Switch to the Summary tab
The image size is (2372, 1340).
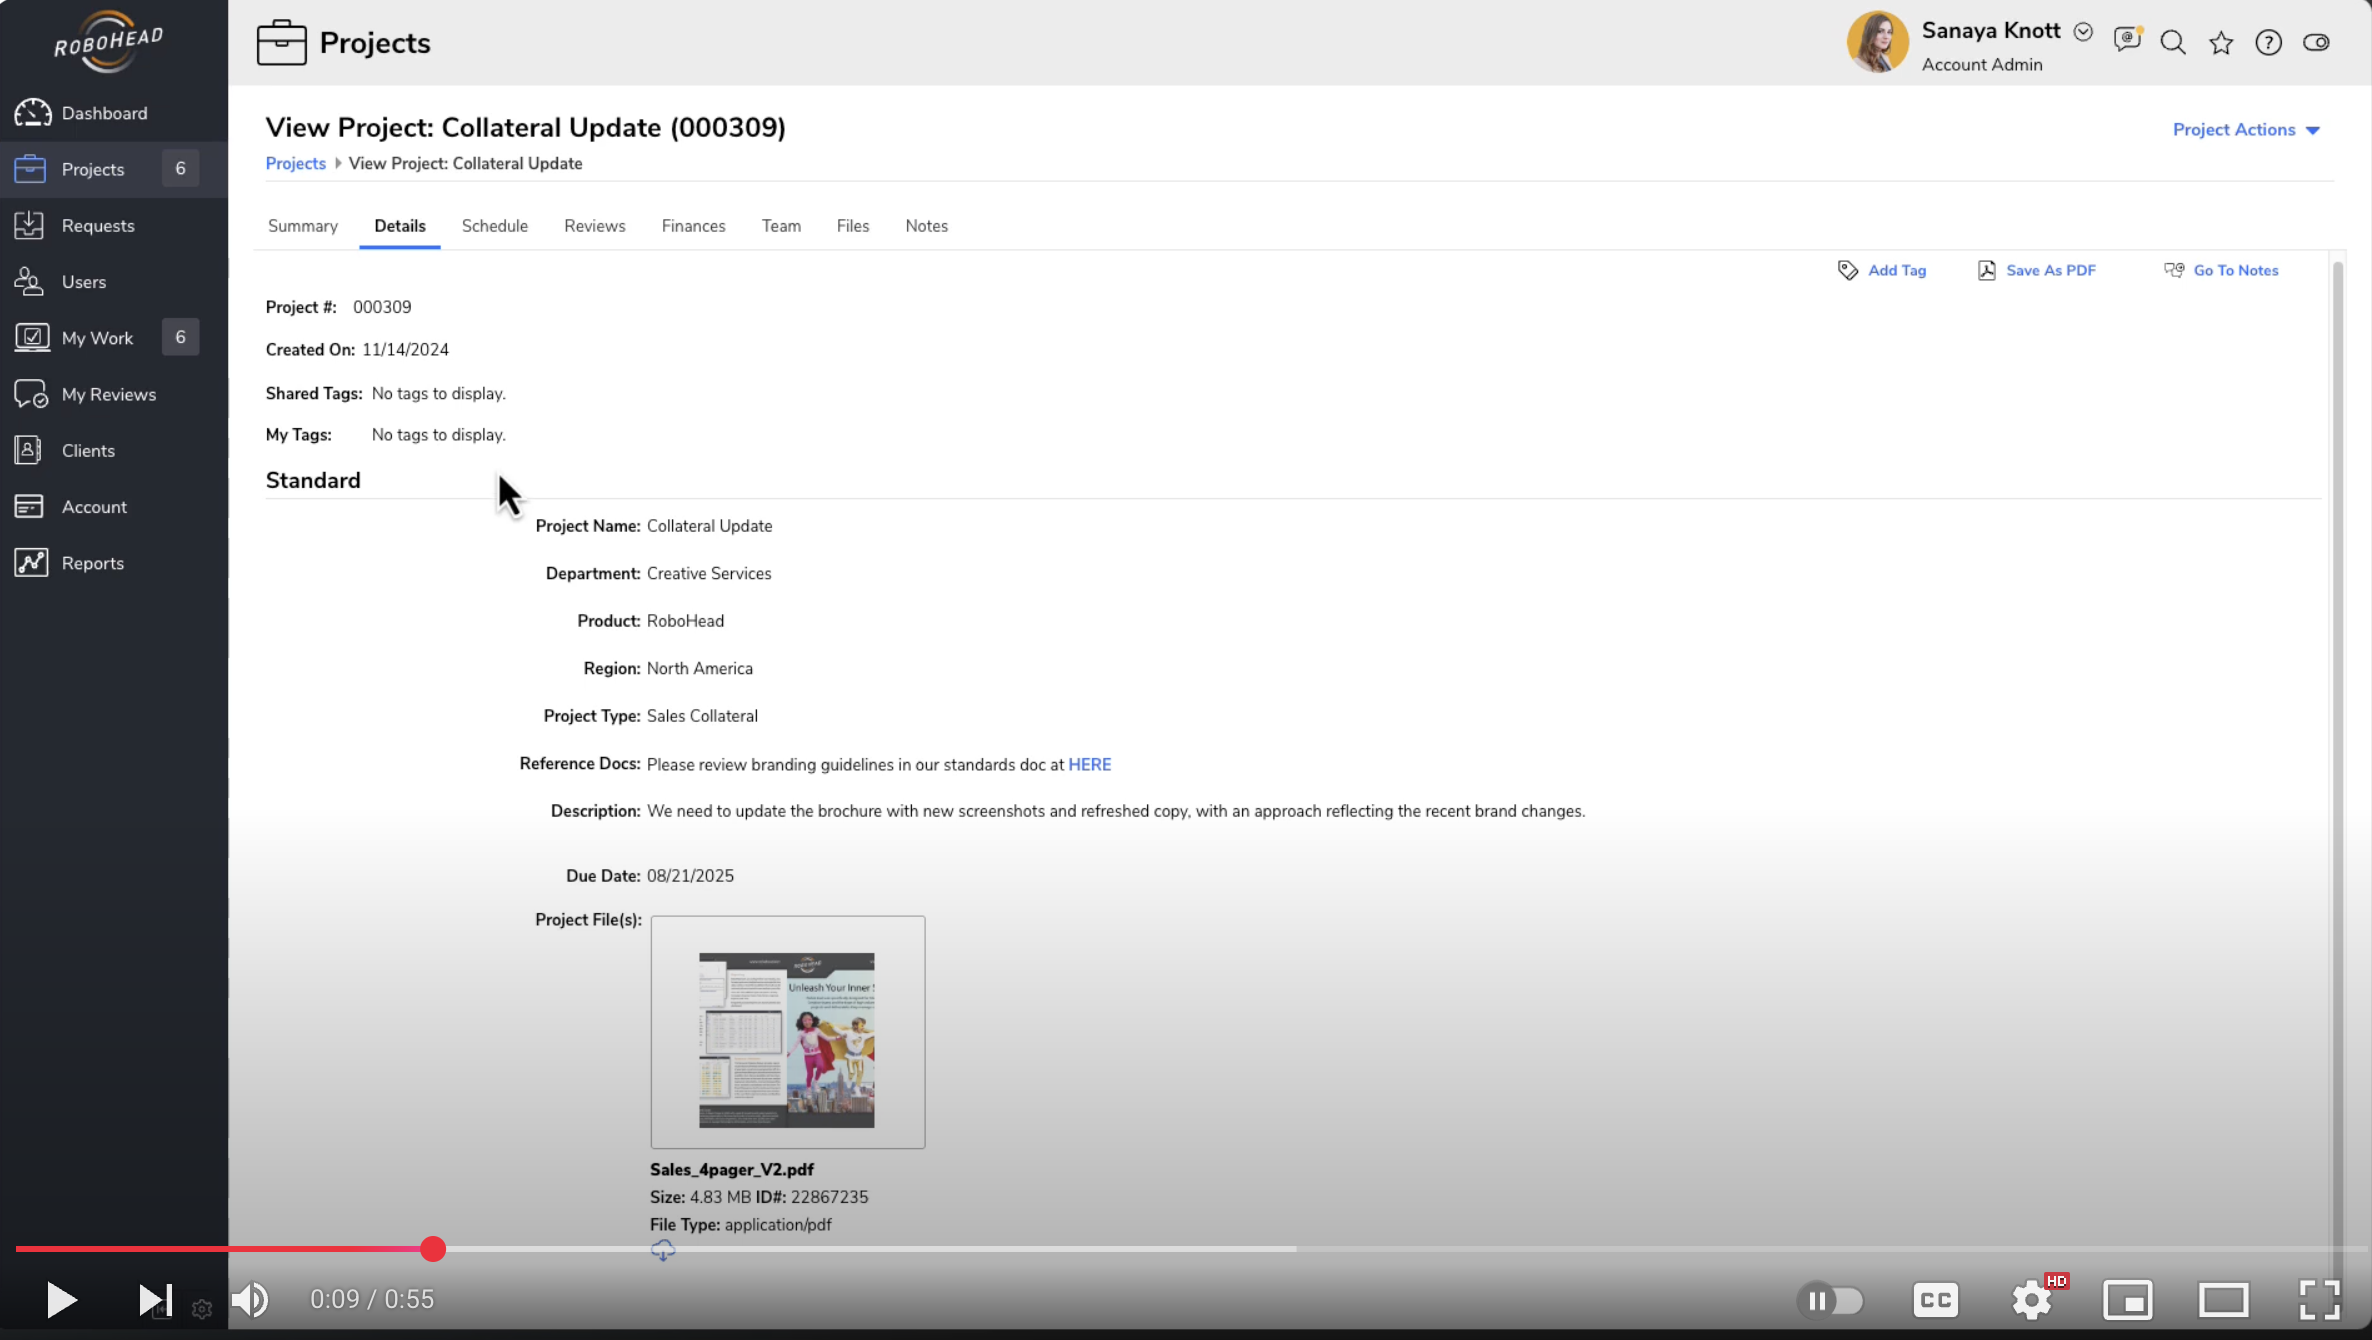tap(303, 226)
